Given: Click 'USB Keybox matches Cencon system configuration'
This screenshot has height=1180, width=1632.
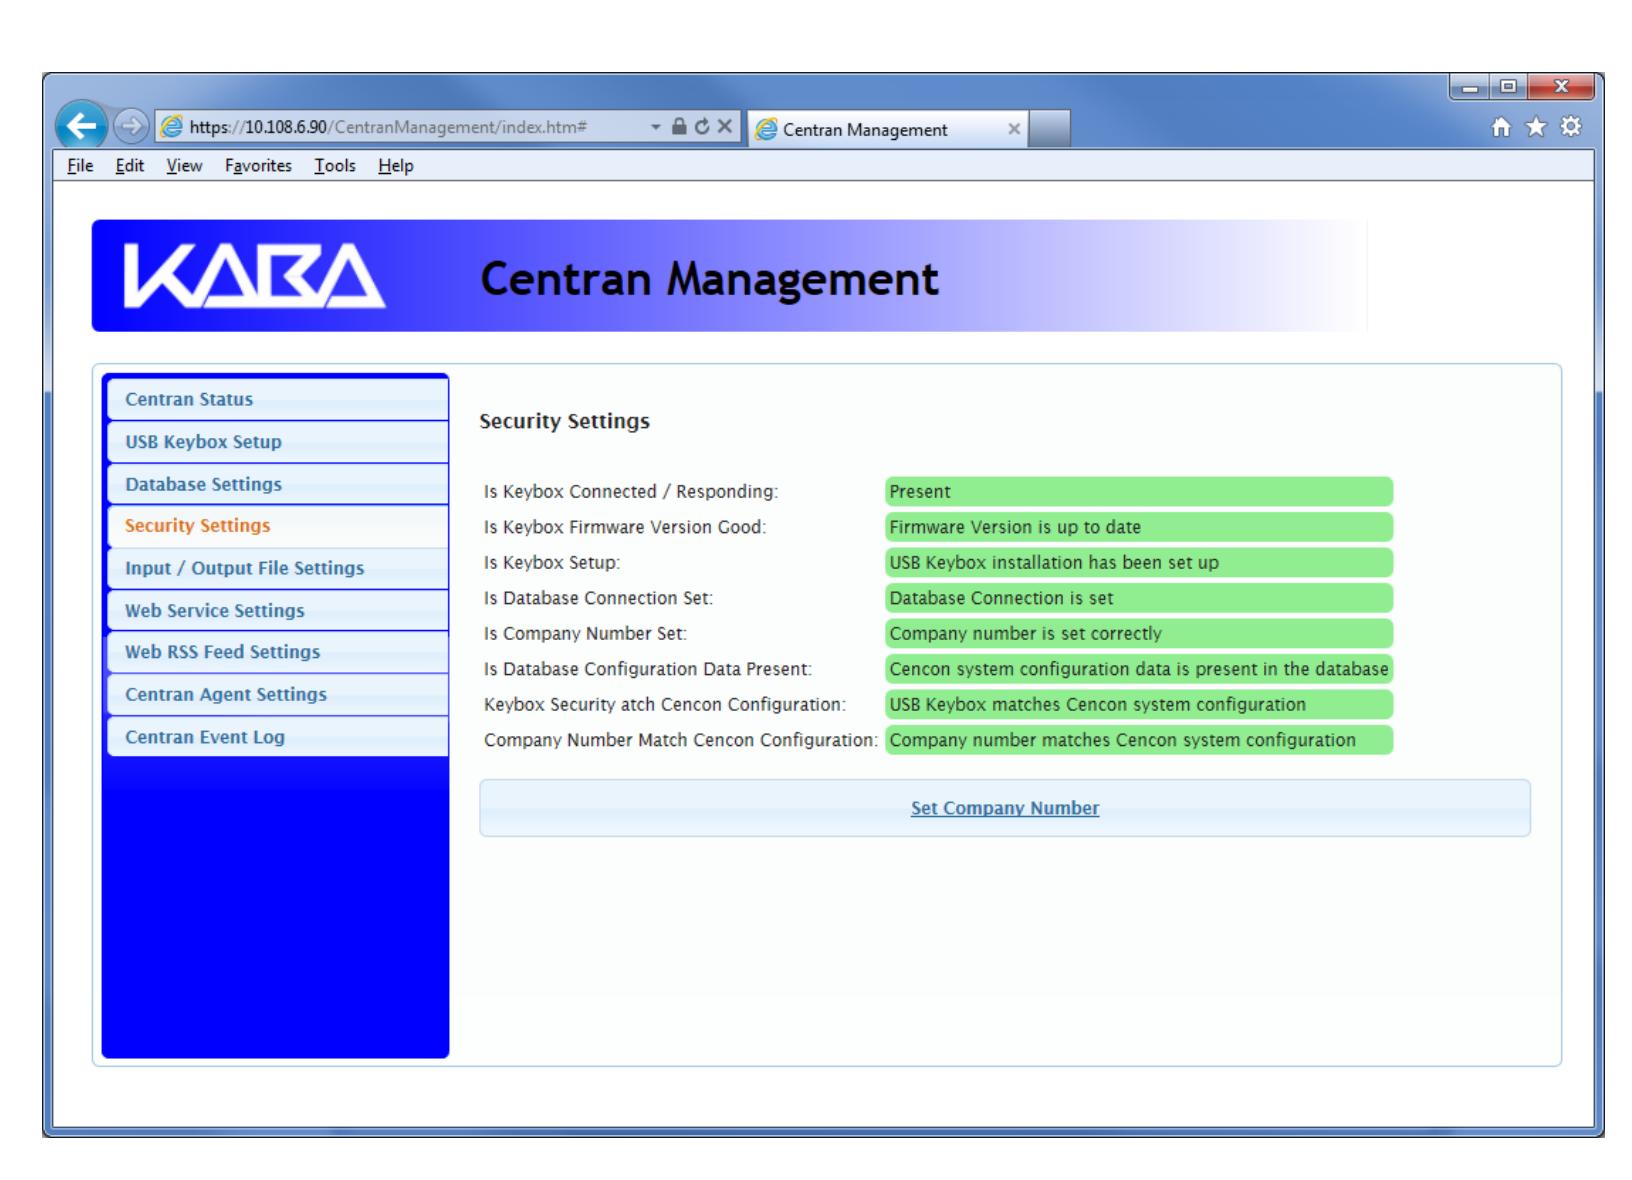Looking at the screenshot, I should (x=1139, y=705).
